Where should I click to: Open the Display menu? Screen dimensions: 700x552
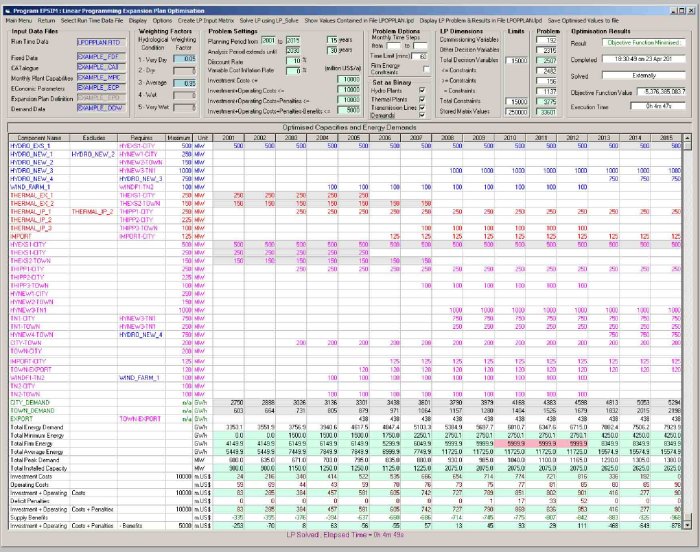point(136,19)
